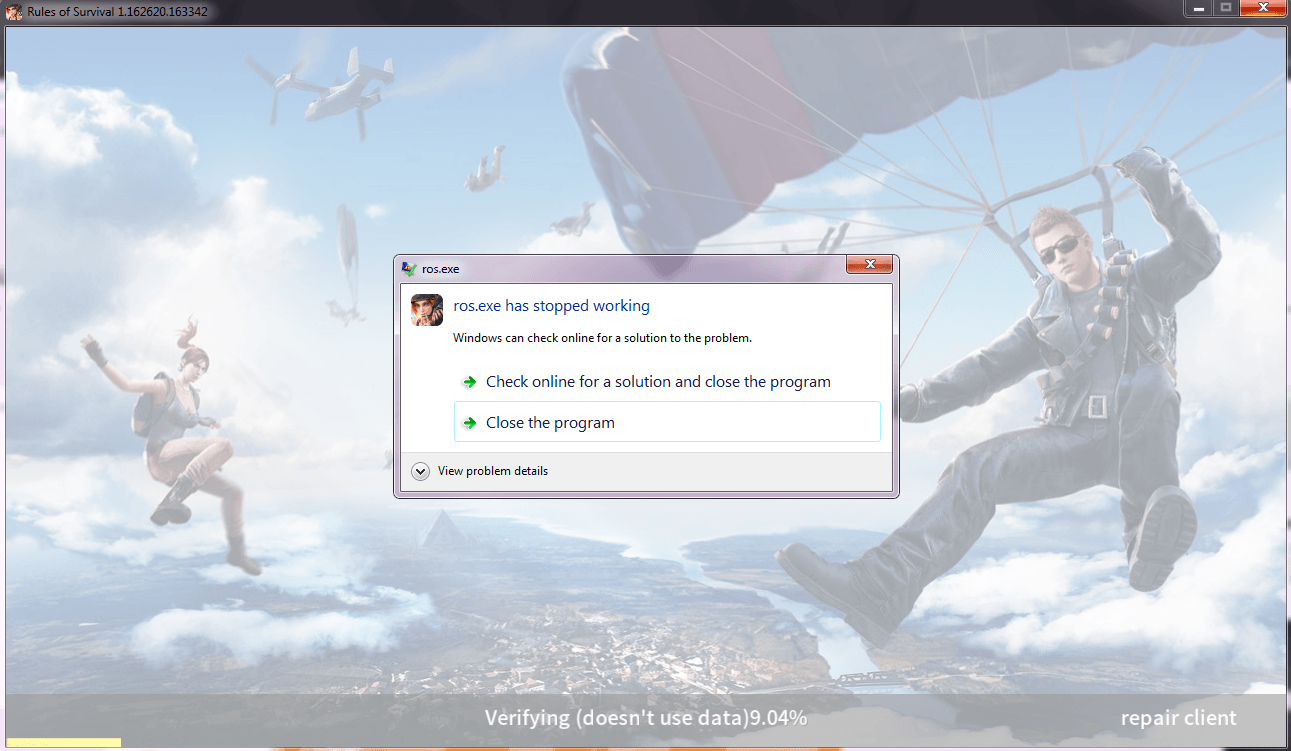Click 'Windows can check online for a solution' text
This screenshot has height=751, width=1291.
tap(602, 338)
